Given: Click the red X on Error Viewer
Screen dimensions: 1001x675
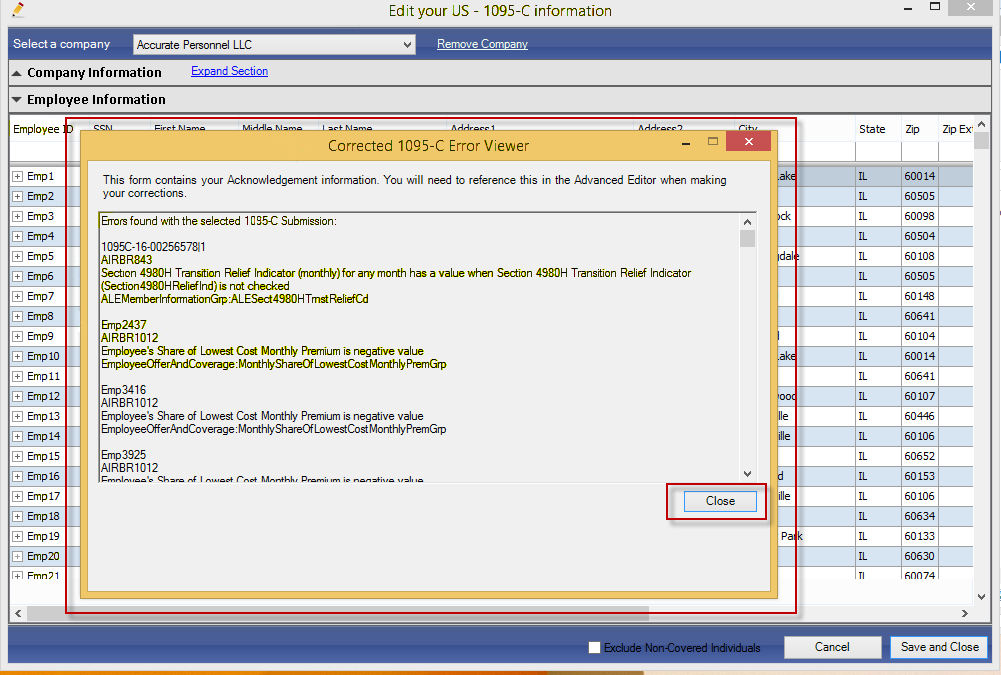Looking at the screenshot, I should (x=749, y=141).
